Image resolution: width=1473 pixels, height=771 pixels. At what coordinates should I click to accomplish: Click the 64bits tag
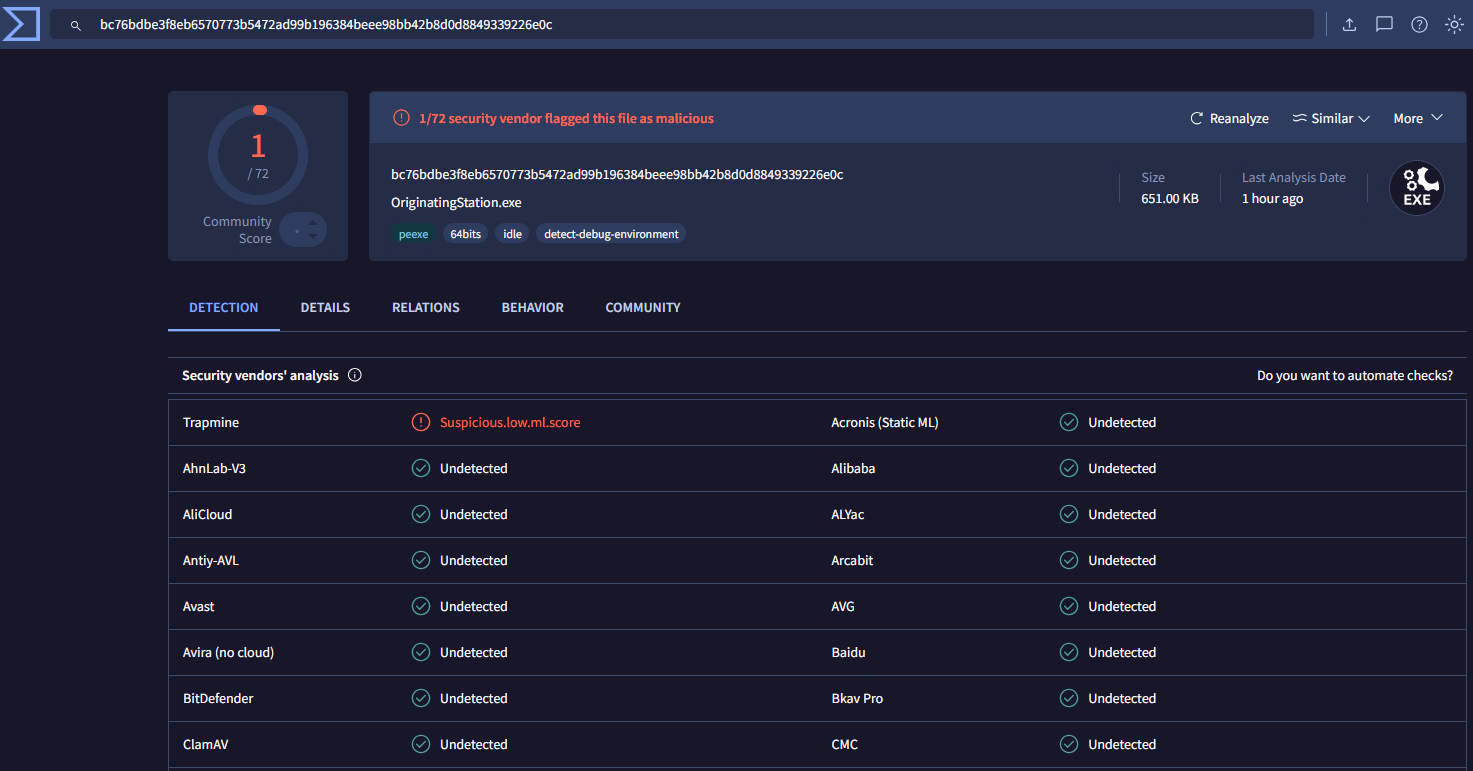pyautogui.click(x=465, y=234)
